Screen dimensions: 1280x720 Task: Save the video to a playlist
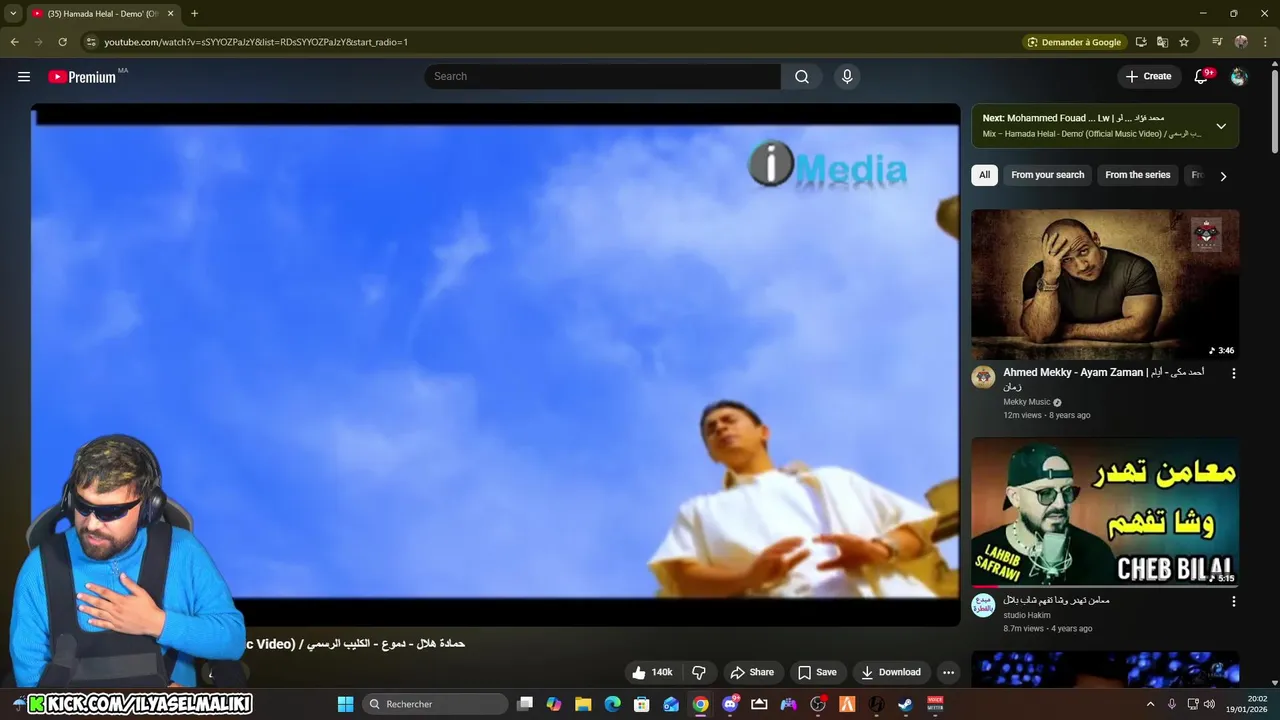click(817, 672)
